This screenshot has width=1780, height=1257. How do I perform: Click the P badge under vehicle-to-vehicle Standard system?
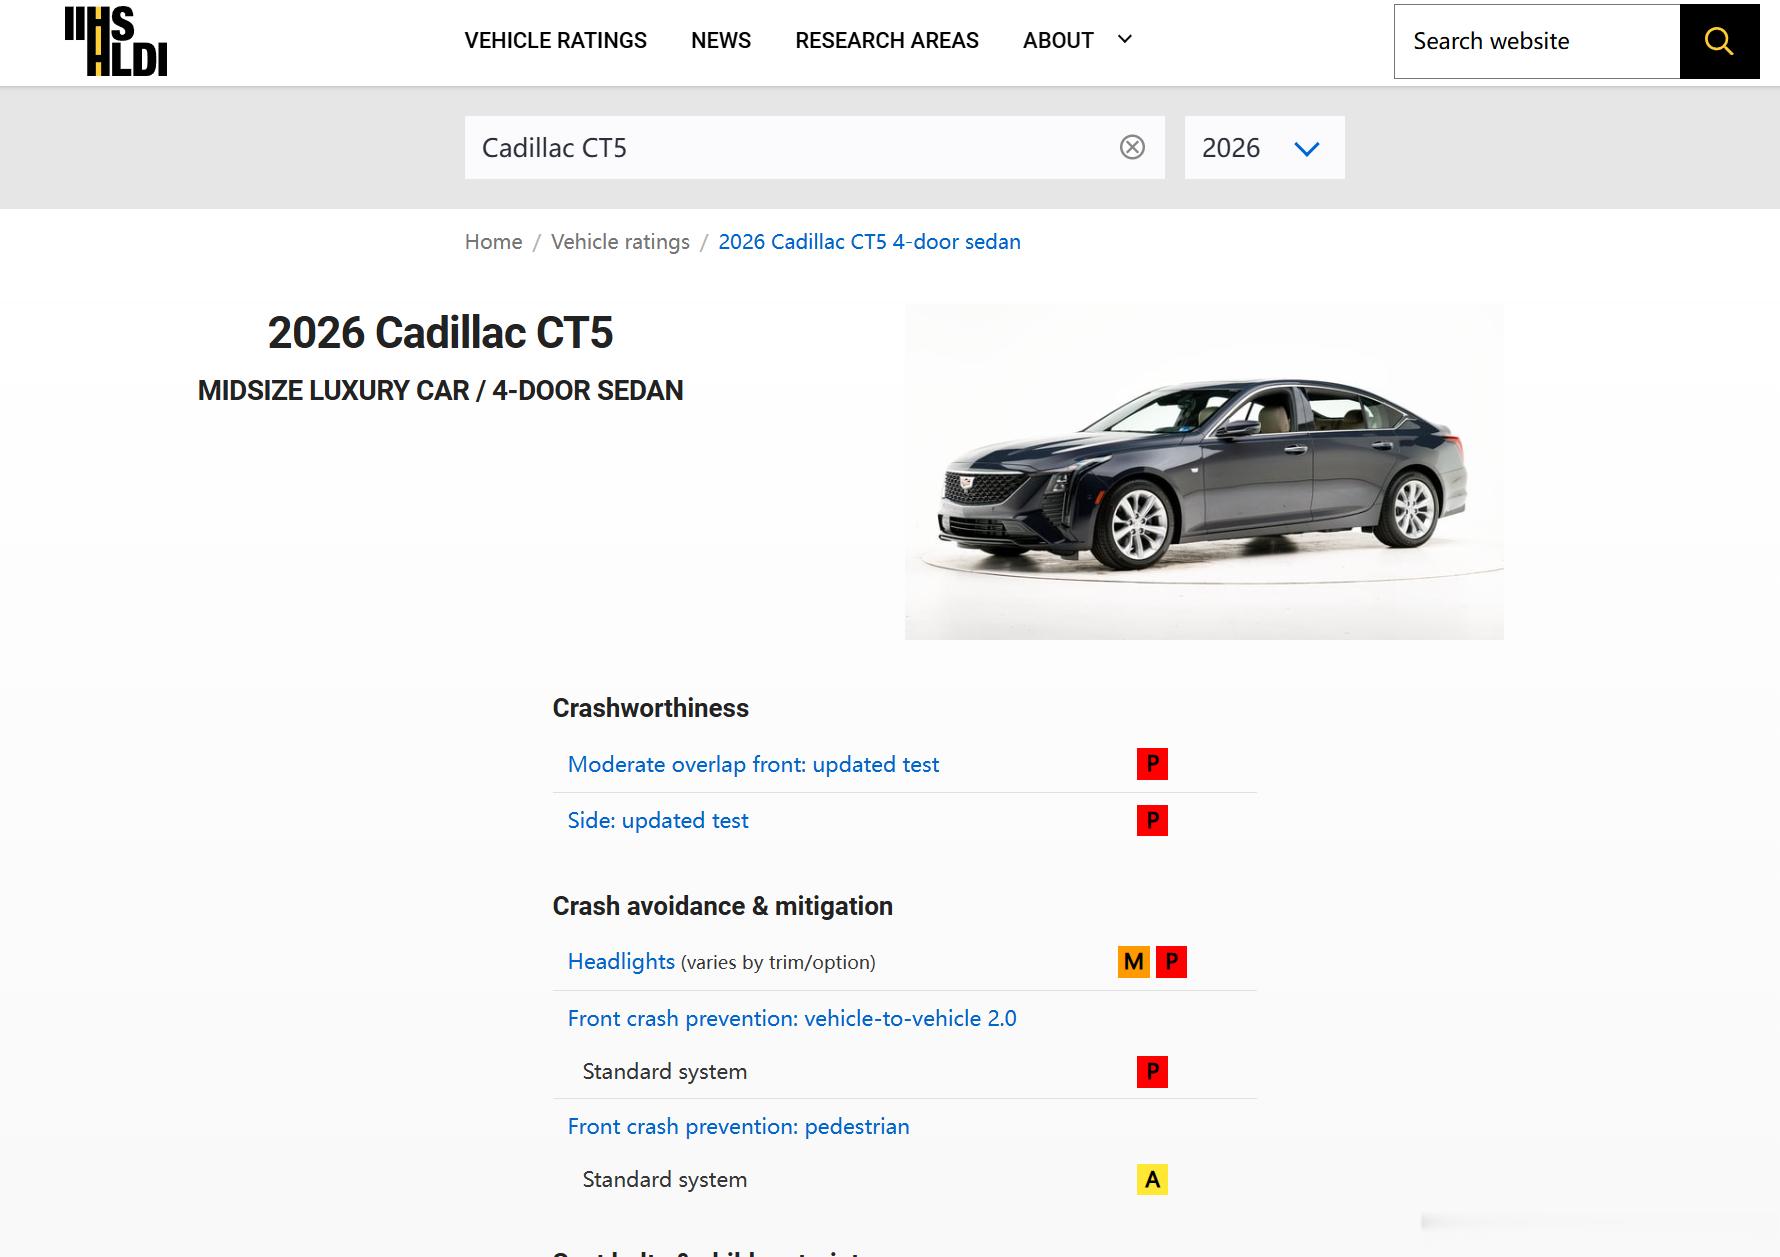[1152, 1072]
